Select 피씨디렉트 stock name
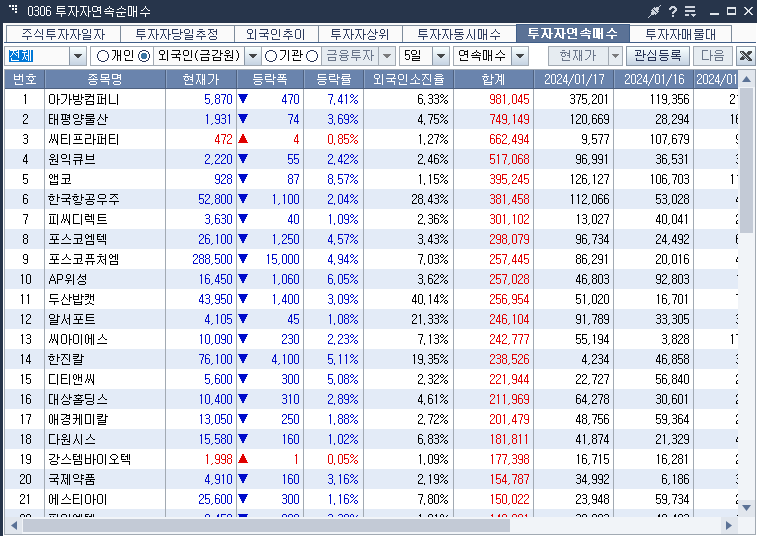 point(78,219)
